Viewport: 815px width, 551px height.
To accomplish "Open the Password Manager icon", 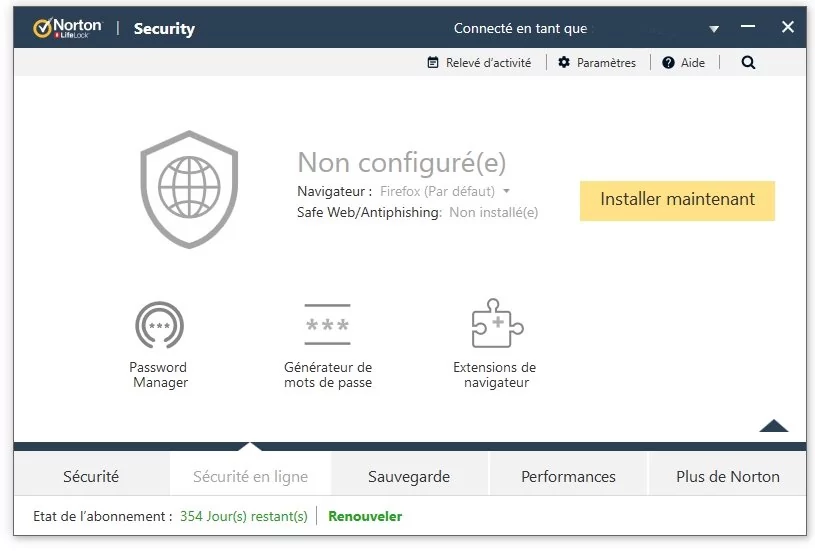I will click(160, 325).
